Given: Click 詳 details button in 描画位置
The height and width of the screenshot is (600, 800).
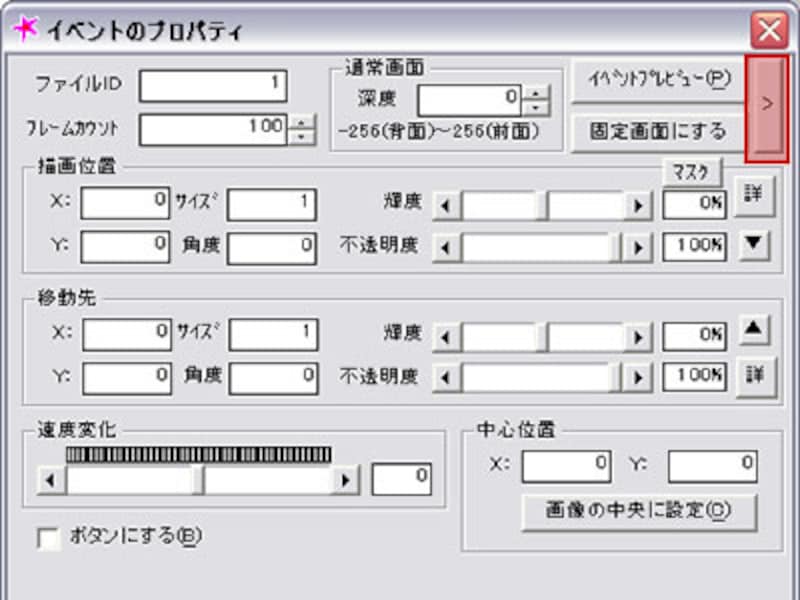Looking at the screenshot, I should 755,196.
